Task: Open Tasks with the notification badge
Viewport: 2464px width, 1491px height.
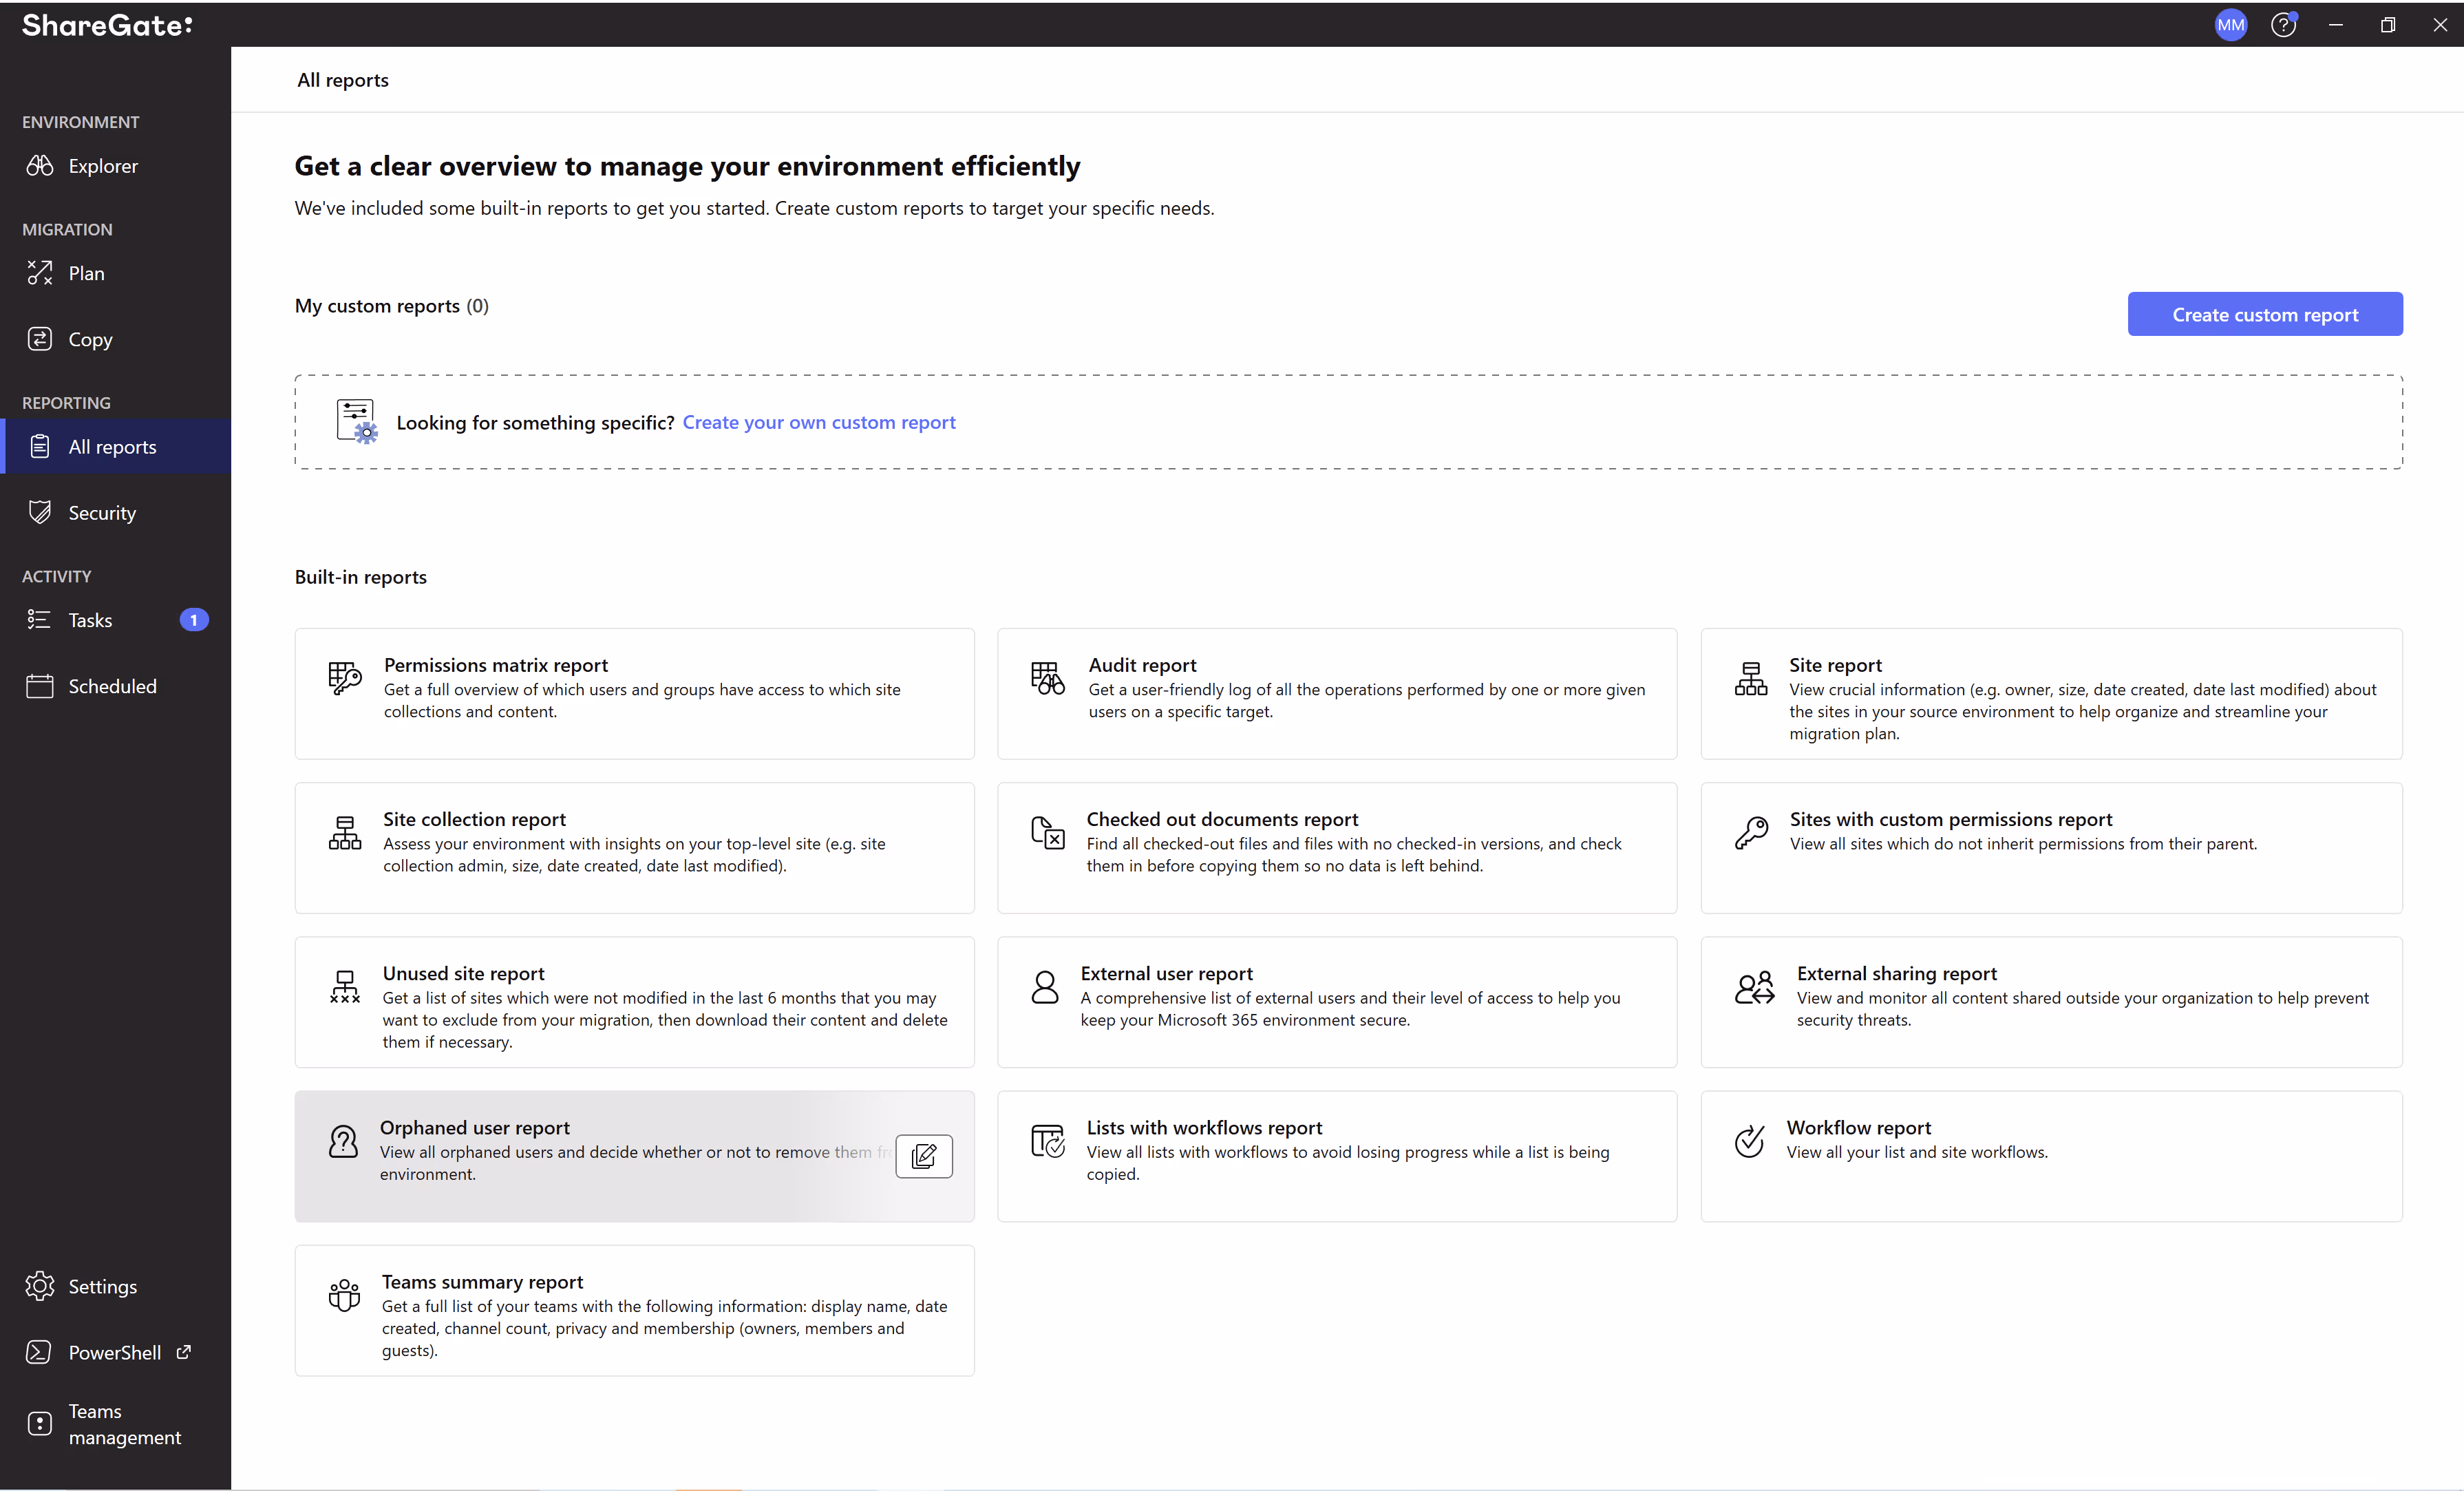Action: [90, 620]
